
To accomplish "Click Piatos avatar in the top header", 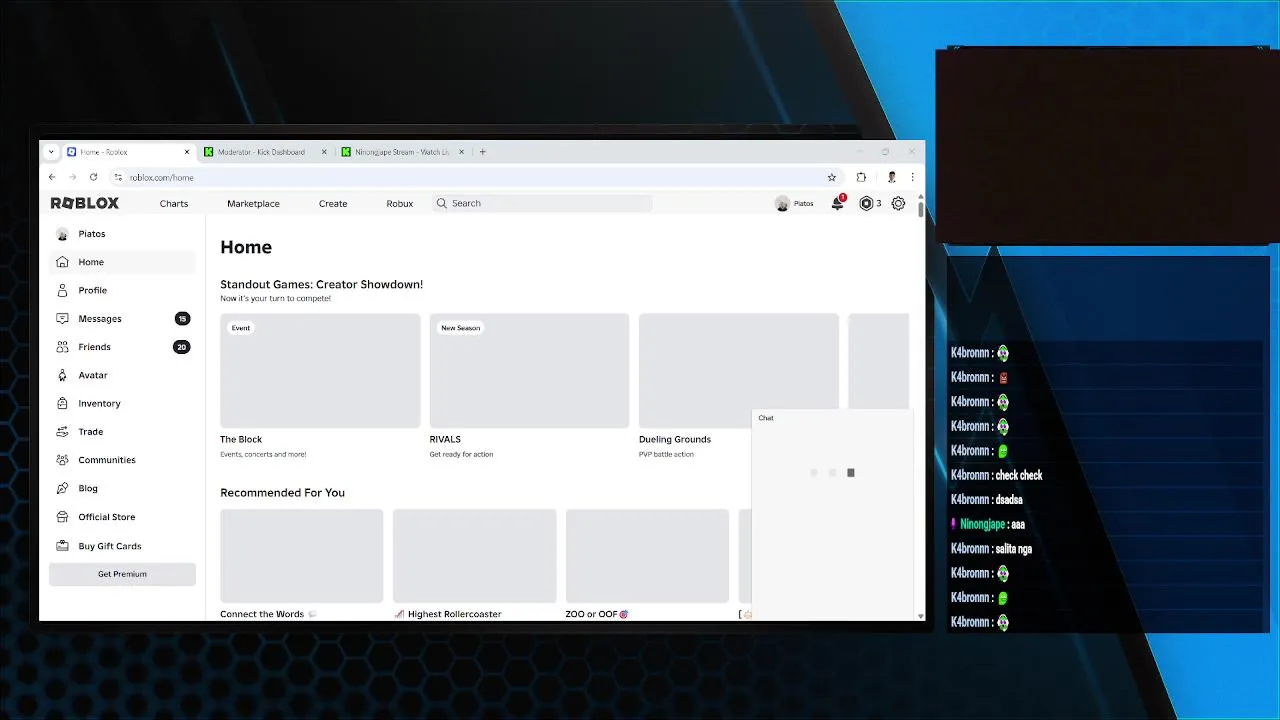I will pyautogui.click(x=782, y=204).
